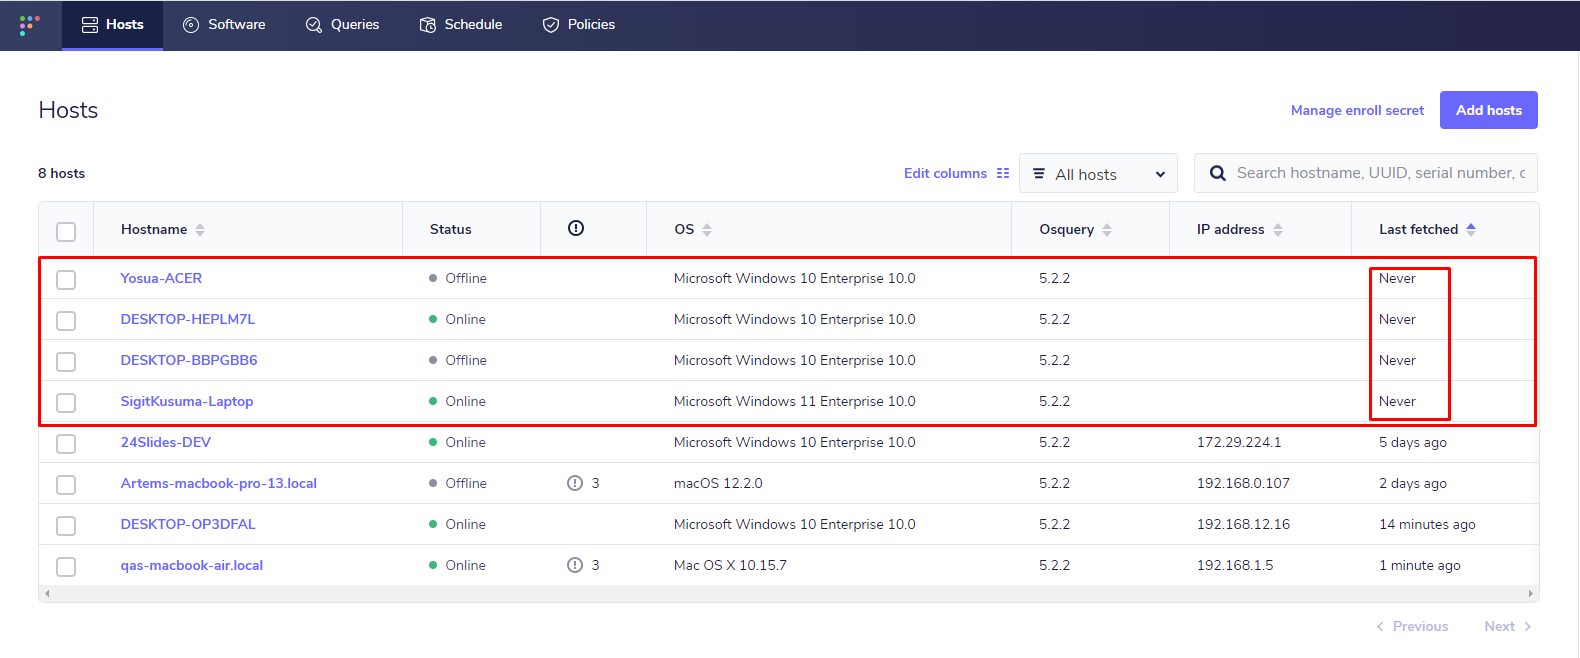Viewport: 1580px width, 658px height.
Task: Click the Fleet logo icon
Action: pos(29,25)
